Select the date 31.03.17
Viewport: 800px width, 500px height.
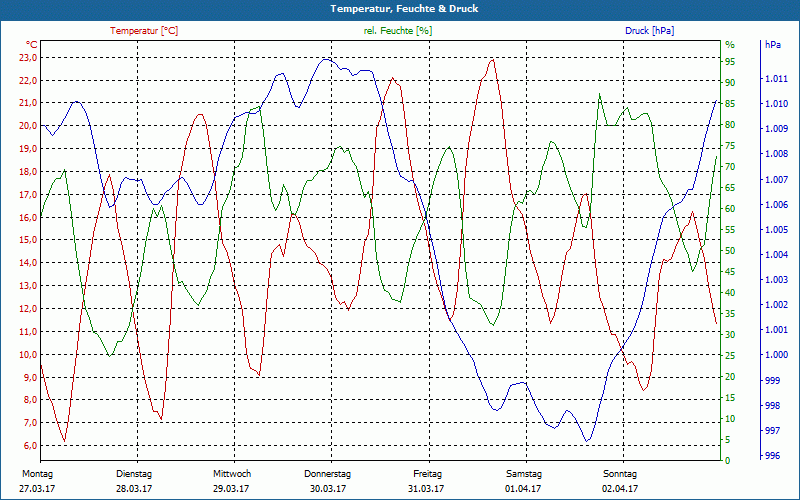pyautogui.click(x=426, y=489)
